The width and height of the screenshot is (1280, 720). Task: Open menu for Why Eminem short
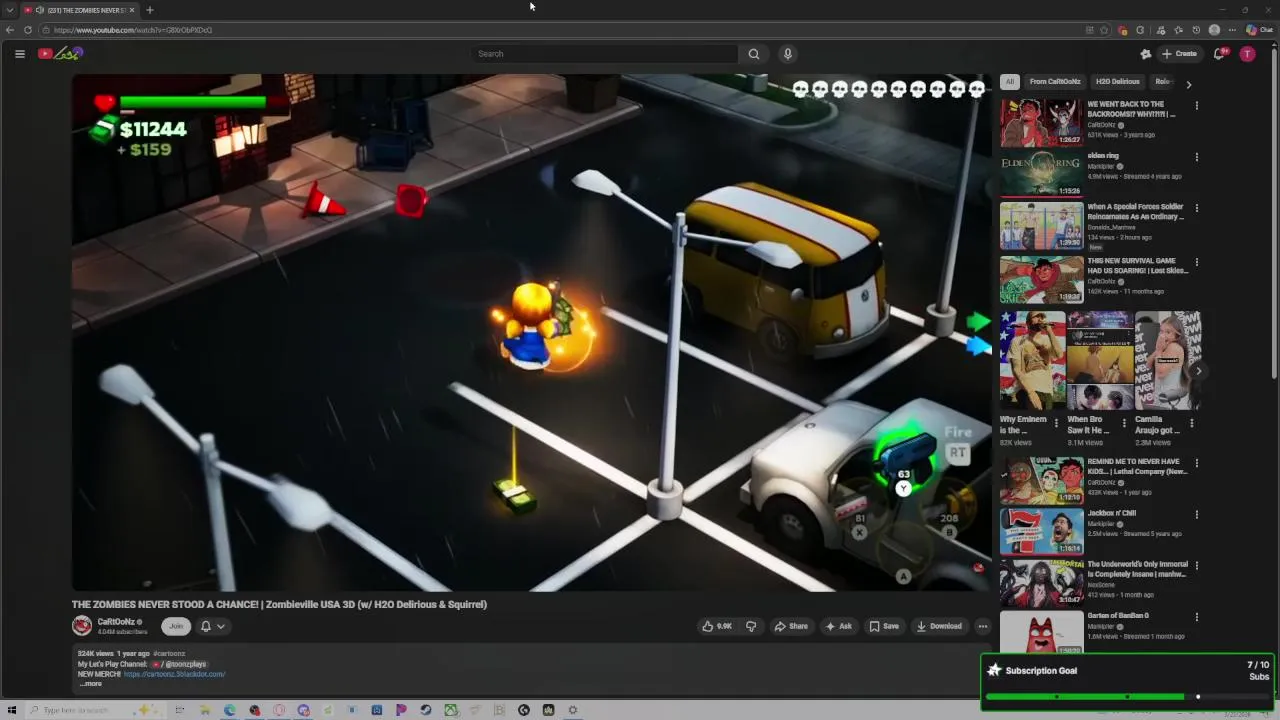[x=1057, y=423]
